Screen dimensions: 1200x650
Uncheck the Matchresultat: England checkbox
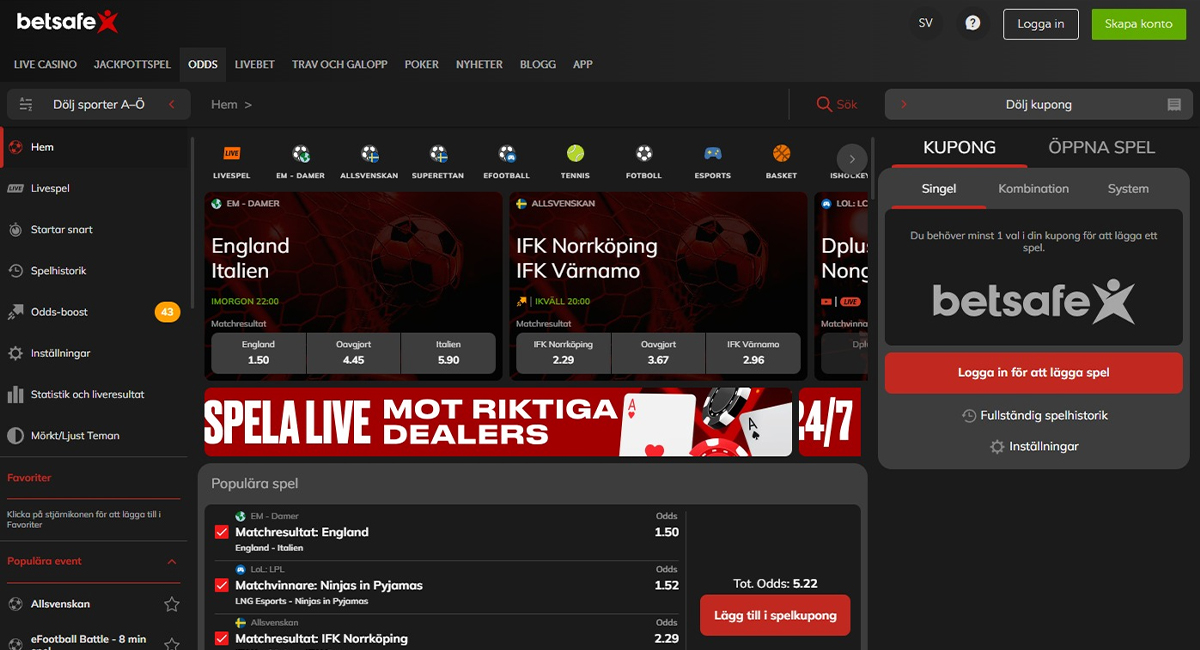[x=222, y=533]
